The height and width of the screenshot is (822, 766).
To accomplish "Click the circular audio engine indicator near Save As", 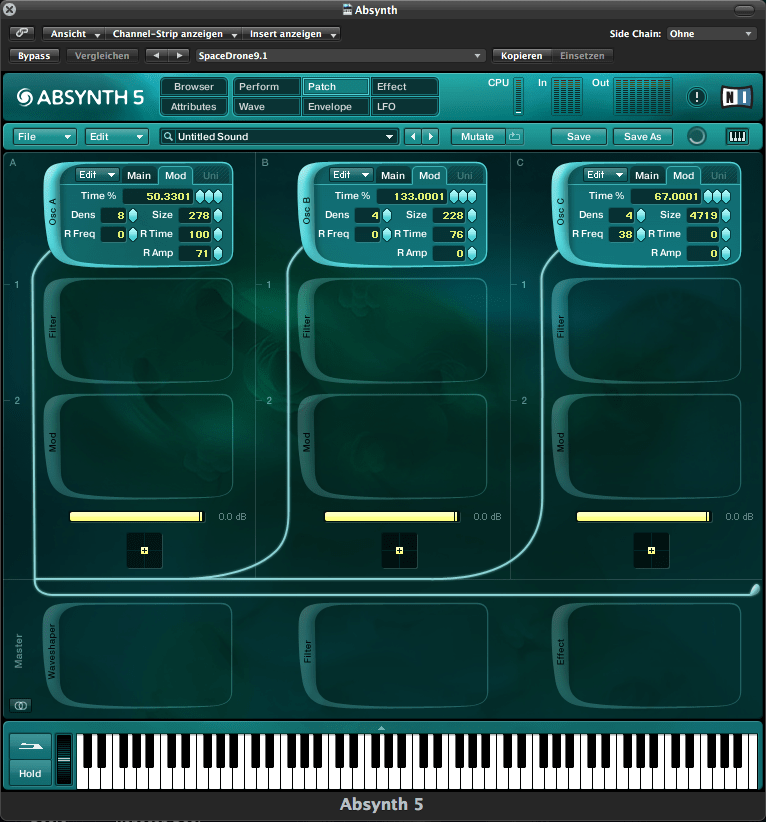I will [x=696, y=137].
